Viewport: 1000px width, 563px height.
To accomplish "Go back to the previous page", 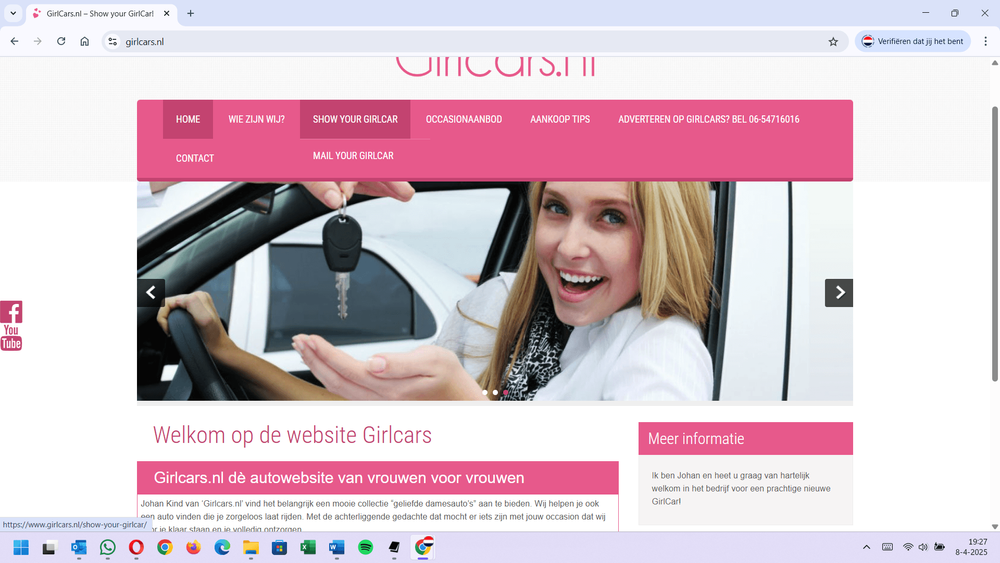I will pyautogui.click(x=15, y=41).
